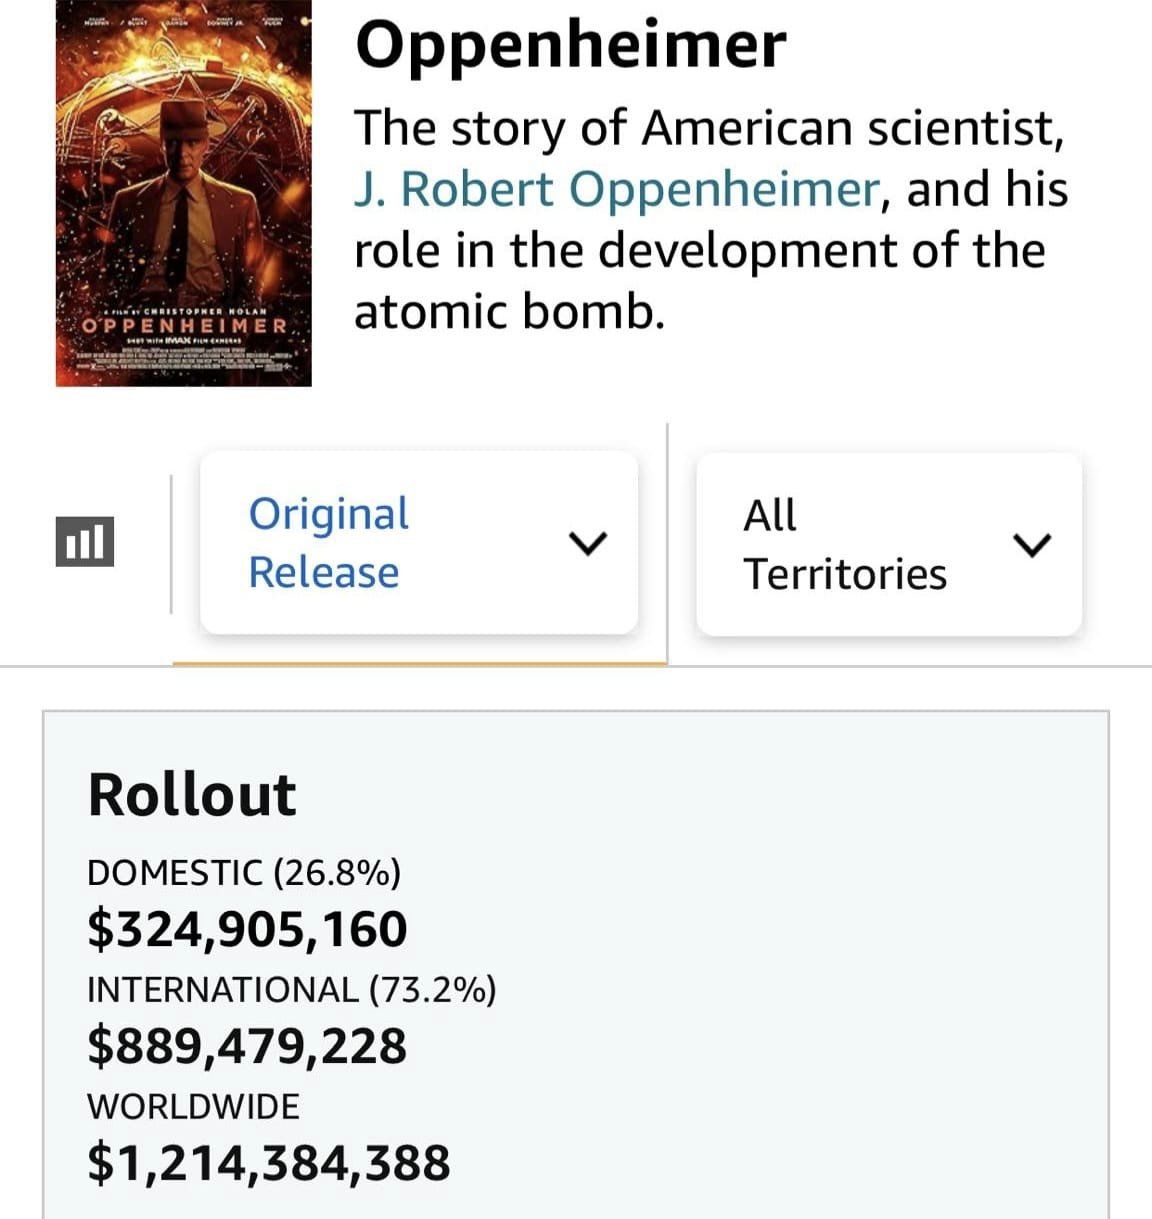Click the international gross $889,479,228
Viewport: 1152px width, 1219px height.
pyautogui.click(x=247, y=1046)
